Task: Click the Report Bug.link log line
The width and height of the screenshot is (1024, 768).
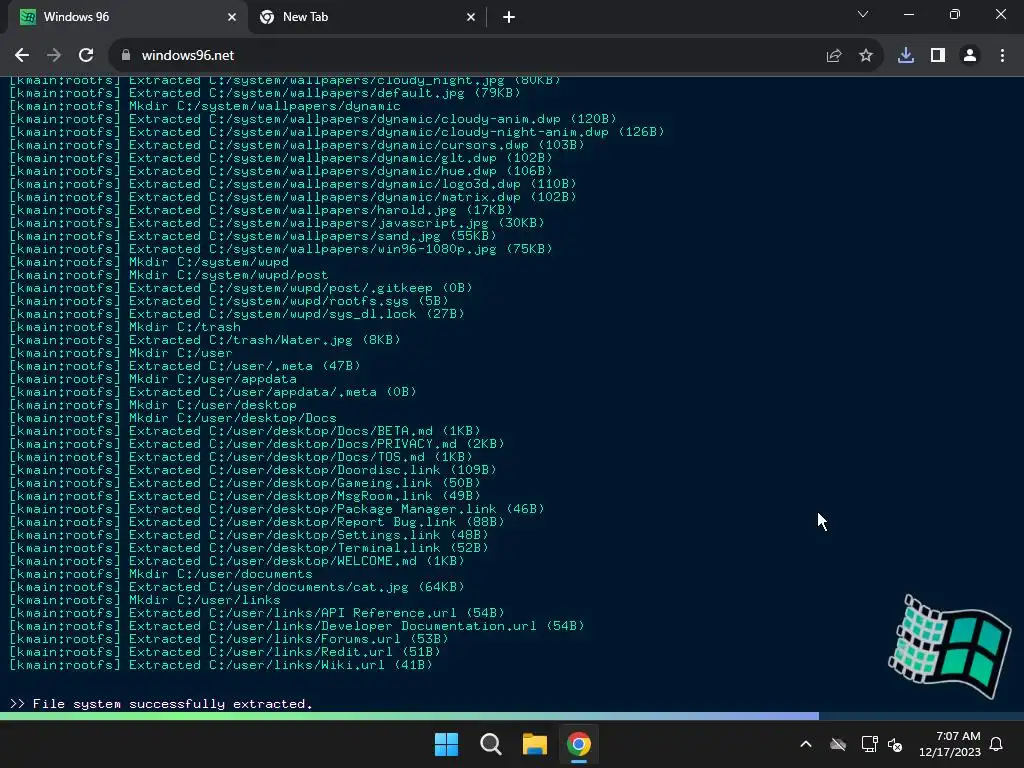Action: coord(257,522)
